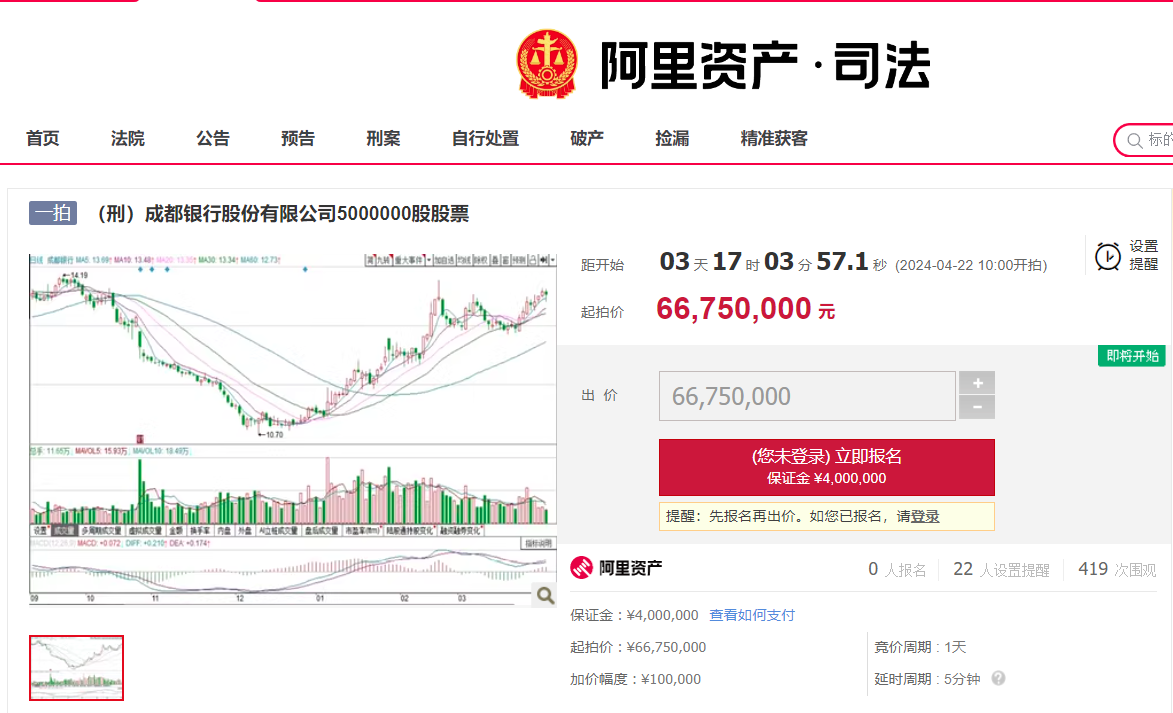Click the 即将开始 green status tag
This screenshot has width=1173, height=713.
(x=1132, y=356)
